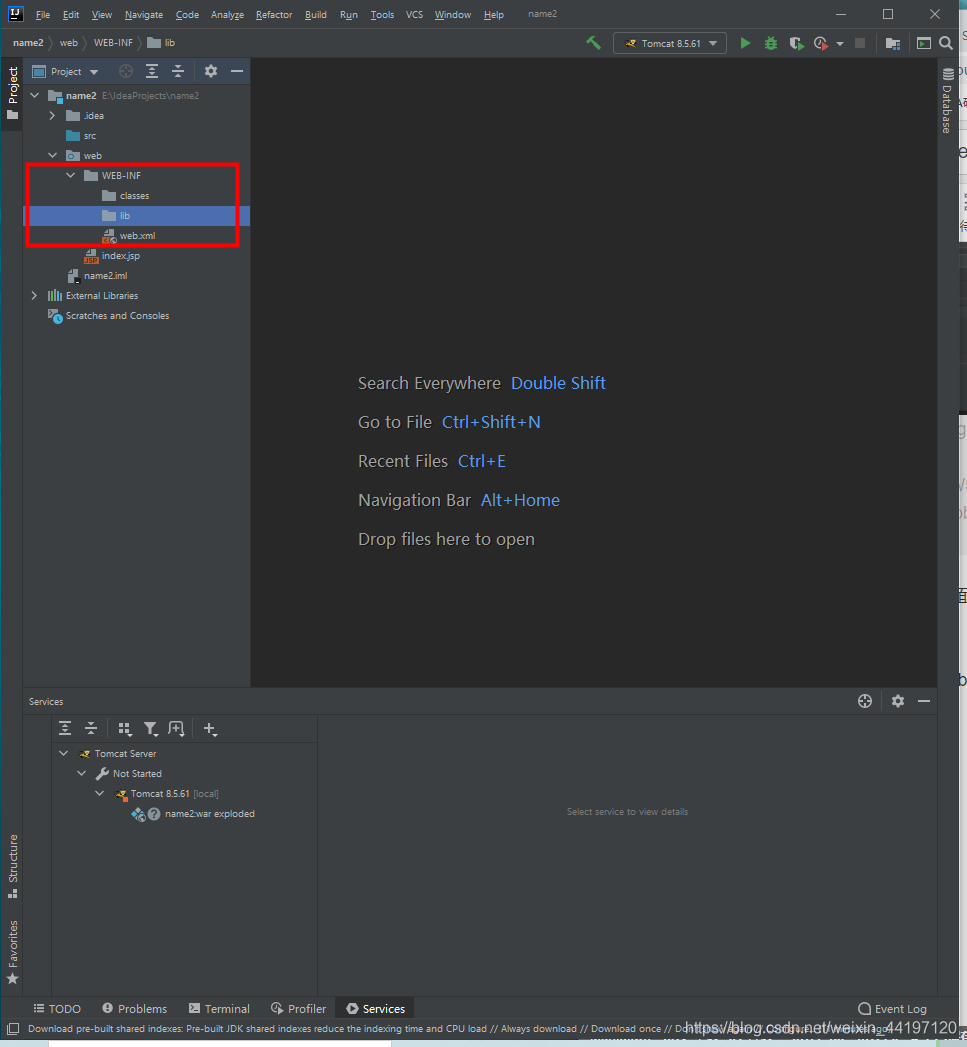Image resolution: width=967 pixels, height=1047 pixels.
Task: Open the Tomcat 8.5.61 run configuration dropdown
Action: click(670, 43)
